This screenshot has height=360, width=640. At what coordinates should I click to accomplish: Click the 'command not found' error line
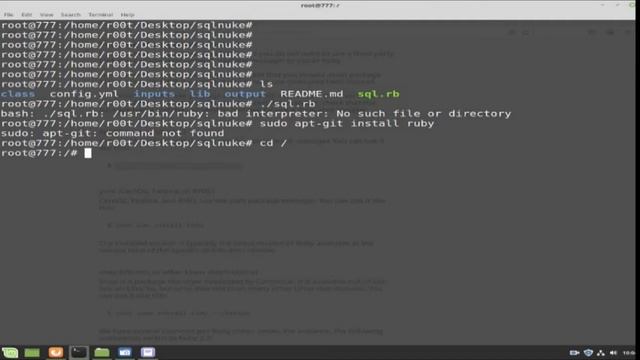[x=113, y=133]
